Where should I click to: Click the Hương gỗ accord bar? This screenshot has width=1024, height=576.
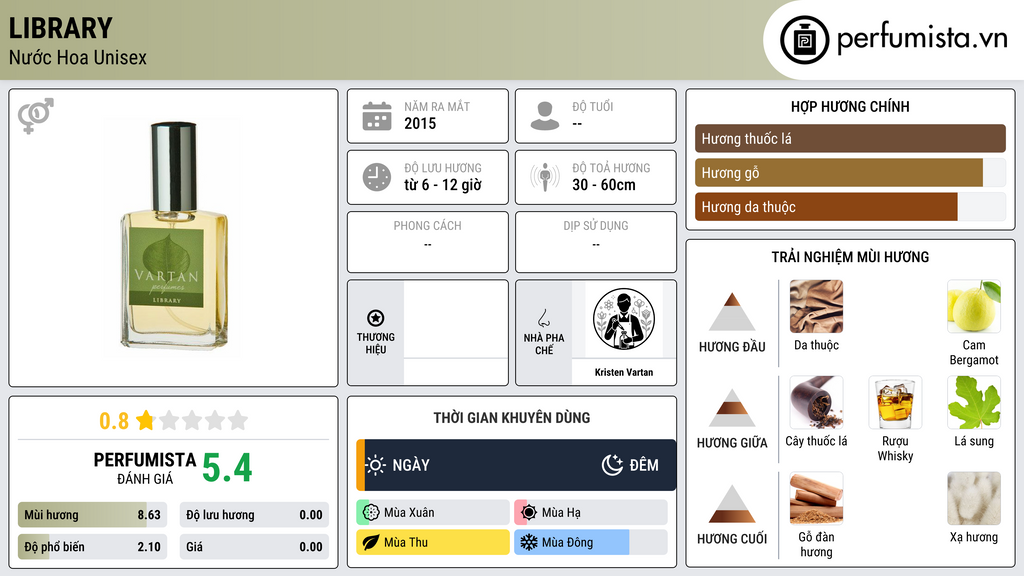850,172
